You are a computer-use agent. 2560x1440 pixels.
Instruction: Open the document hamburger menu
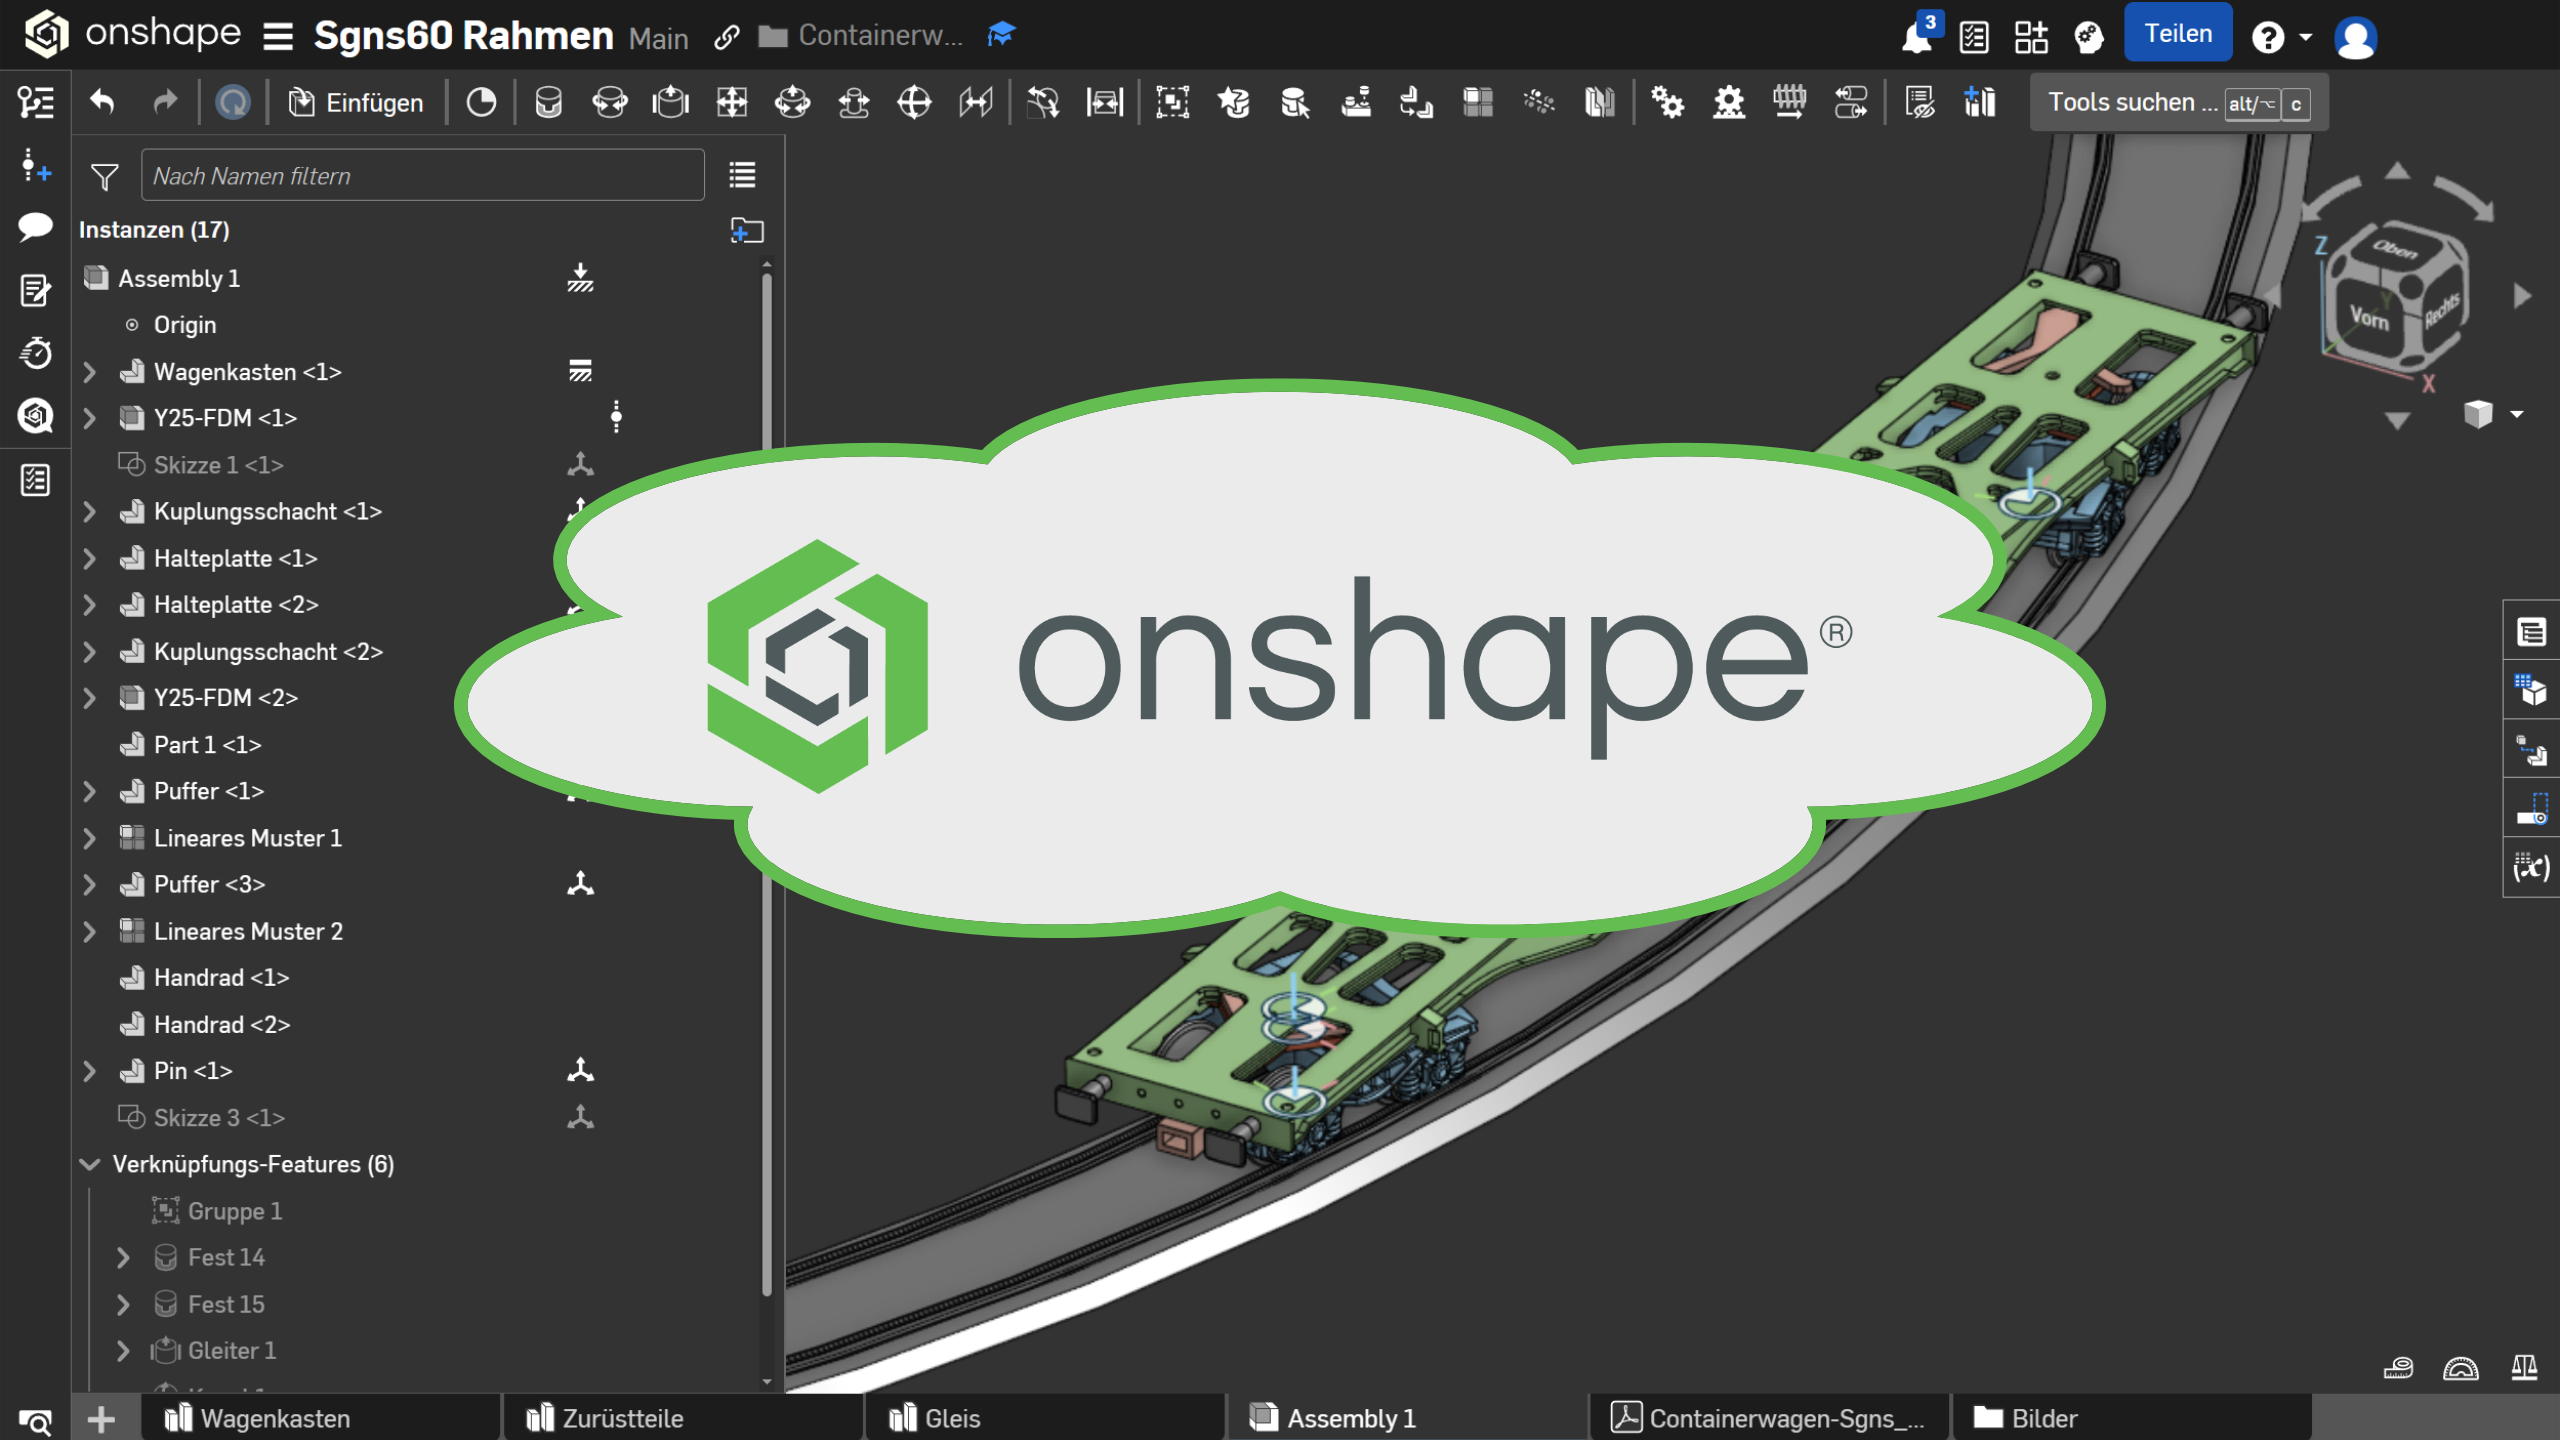tap(276, 35)
